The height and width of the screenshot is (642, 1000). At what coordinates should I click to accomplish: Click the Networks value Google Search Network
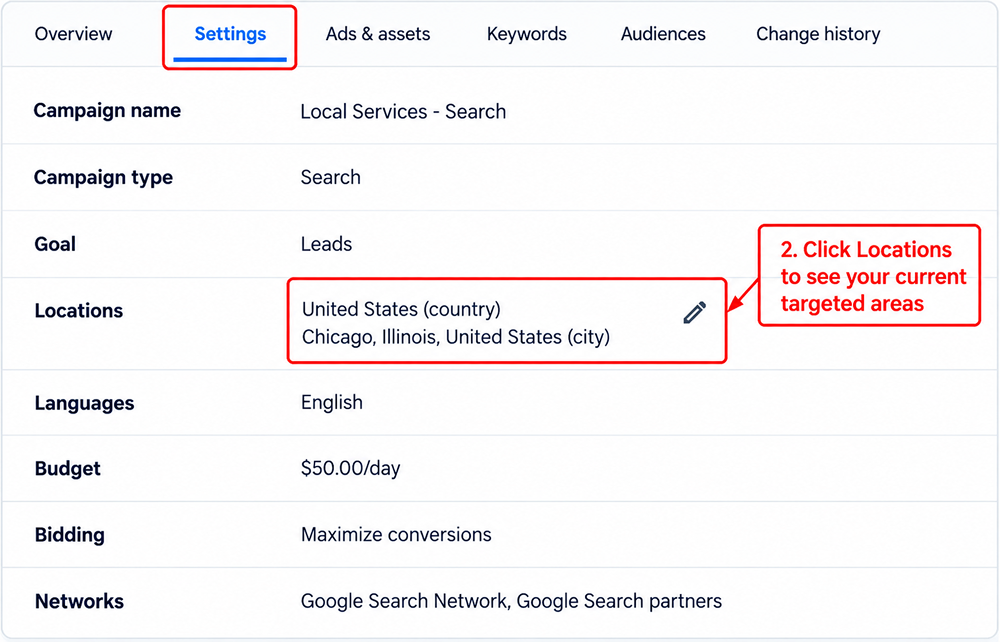pyautogui.click(x=404, y=601)
